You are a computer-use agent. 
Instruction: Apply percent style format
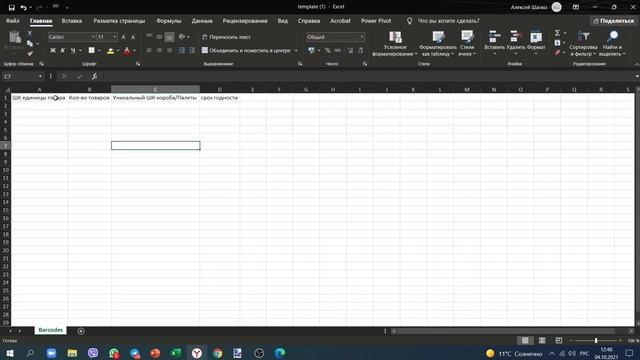click(x=328, y=51)
